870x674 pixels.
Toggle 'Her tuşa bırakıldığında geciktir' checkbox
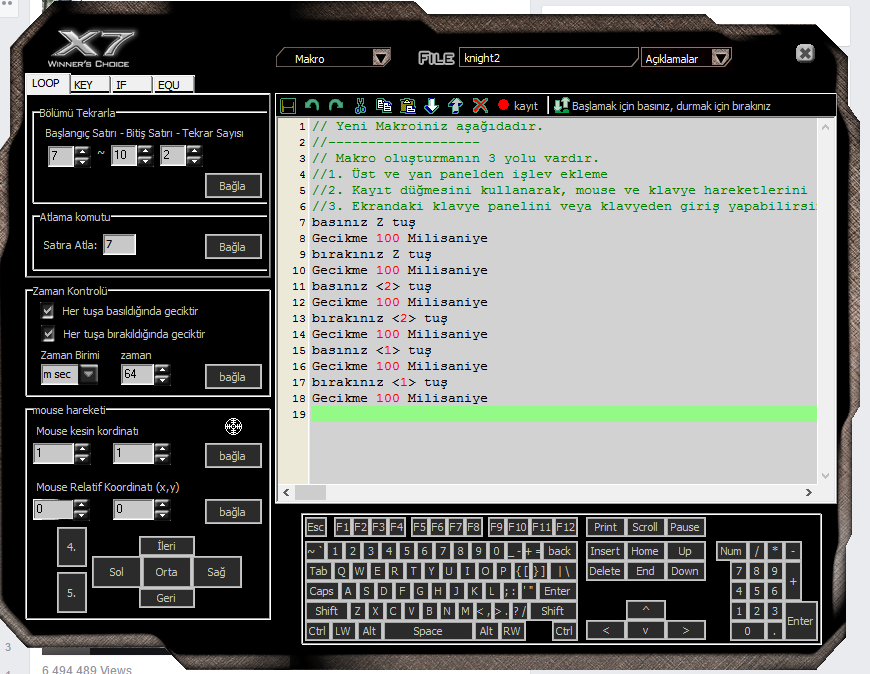(48, 334)
